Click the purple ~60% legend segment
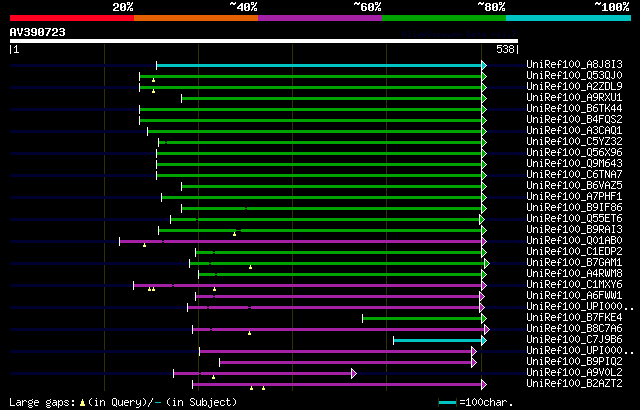This screenshot has height=410, width=640. point(320,18)
